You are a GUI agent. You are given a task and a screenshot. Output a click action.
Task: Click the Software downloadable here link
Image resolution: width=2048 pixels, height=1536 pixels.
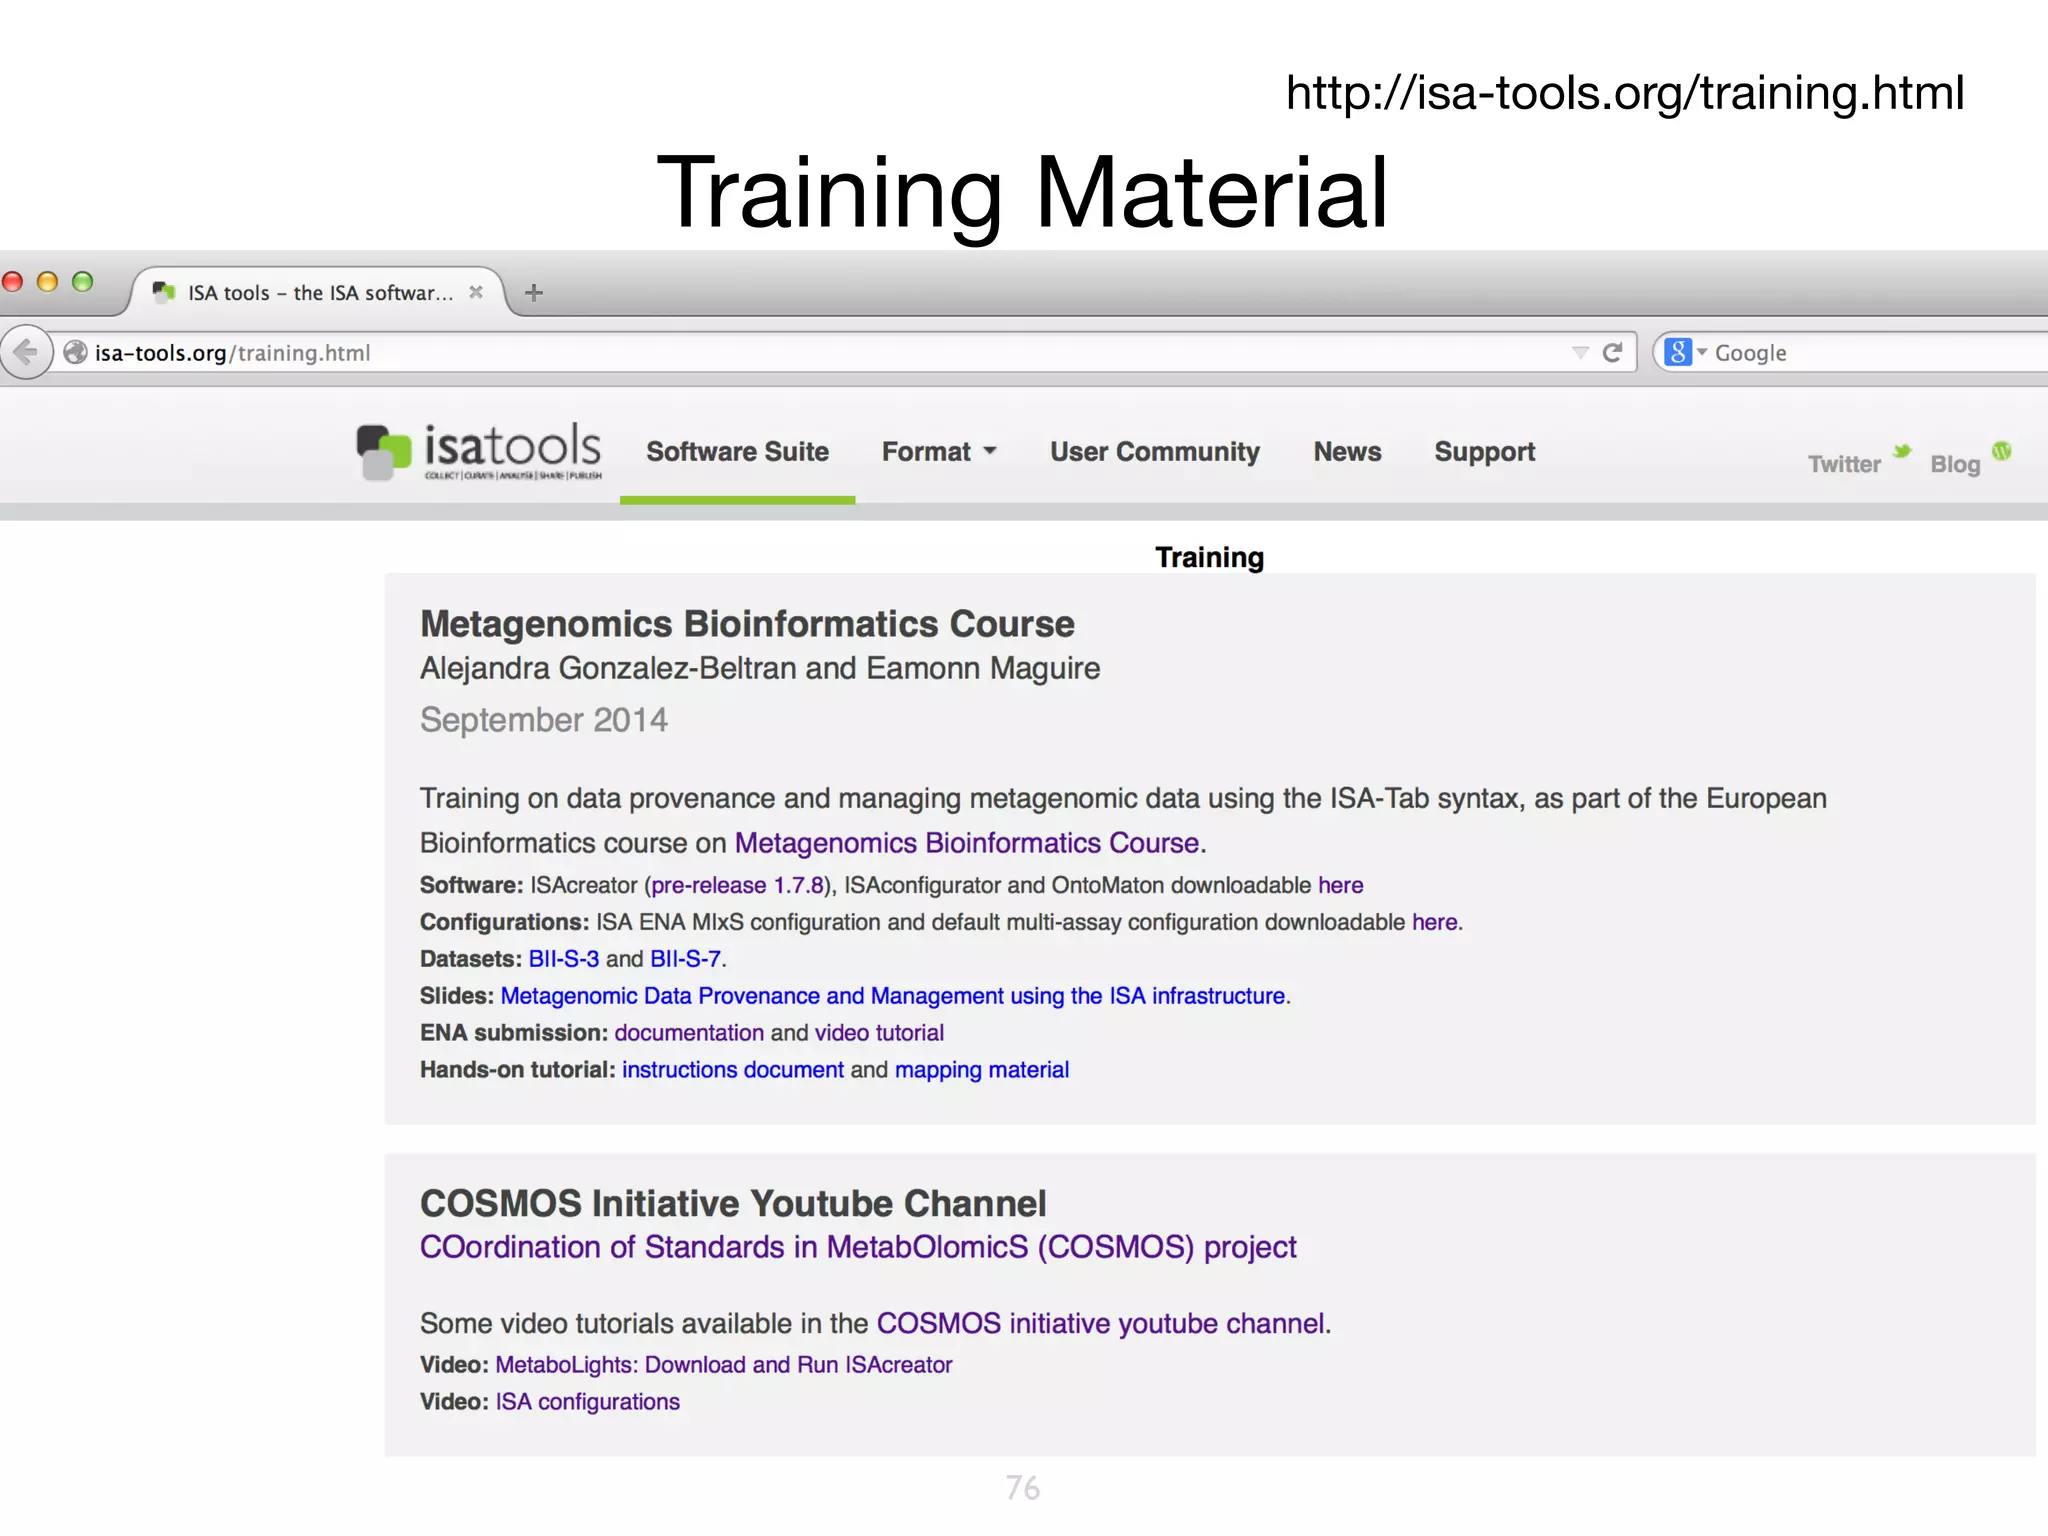point(1340,885)
